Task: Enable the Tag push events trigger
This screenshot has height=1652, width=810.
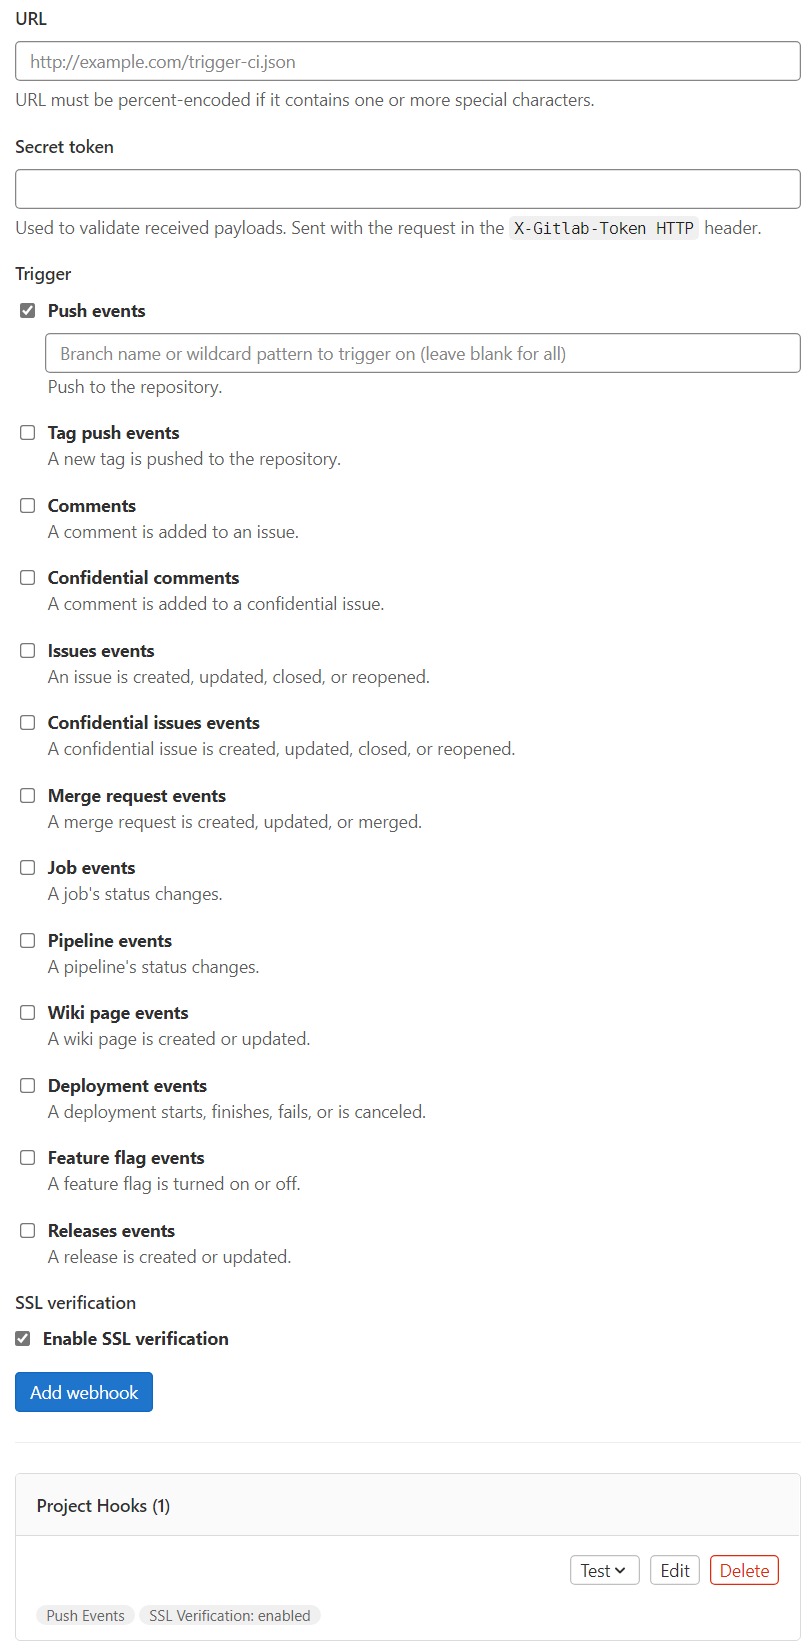Action: 27,432
